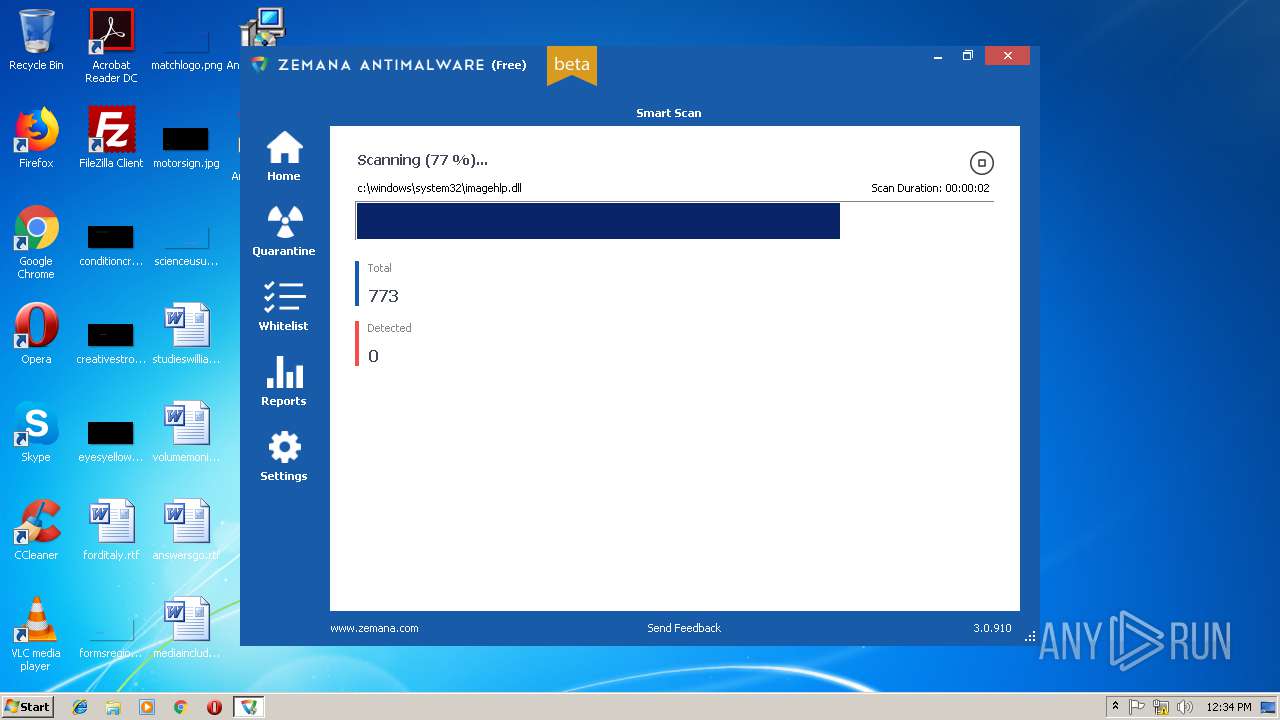The image size is (1280, 720).
Task: Select Acrobat Reader DC desktop shortcut
Action: click(x=111, y=46)
